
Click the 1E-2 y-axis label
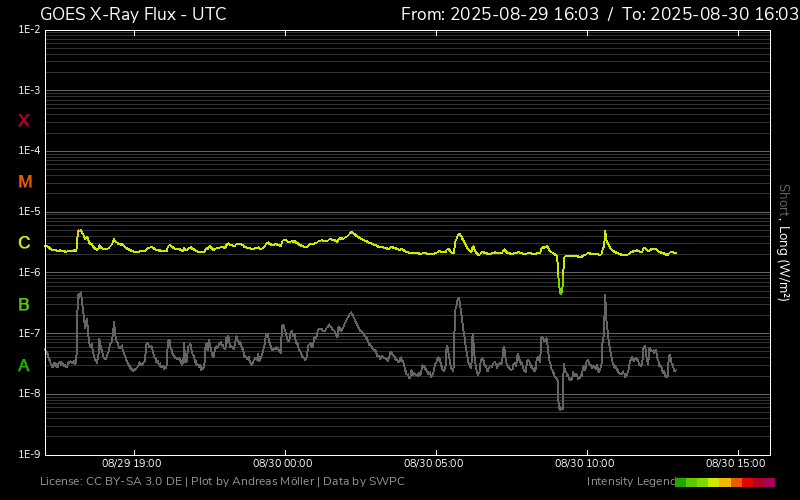point(29,30)
